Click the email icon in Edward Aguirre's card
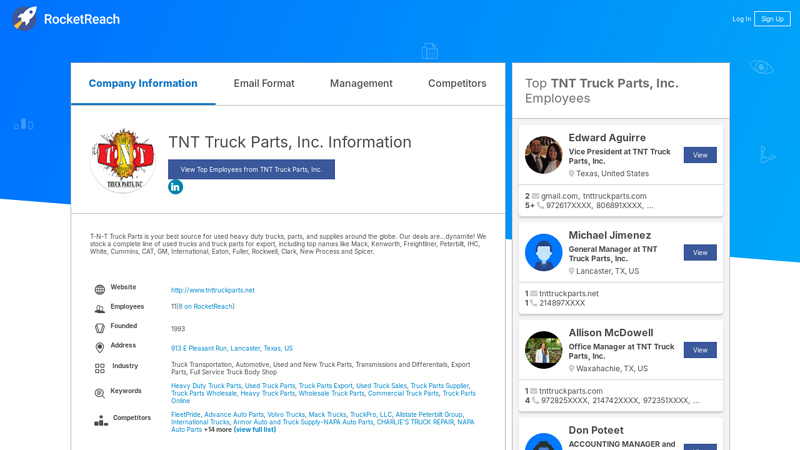 535,196
